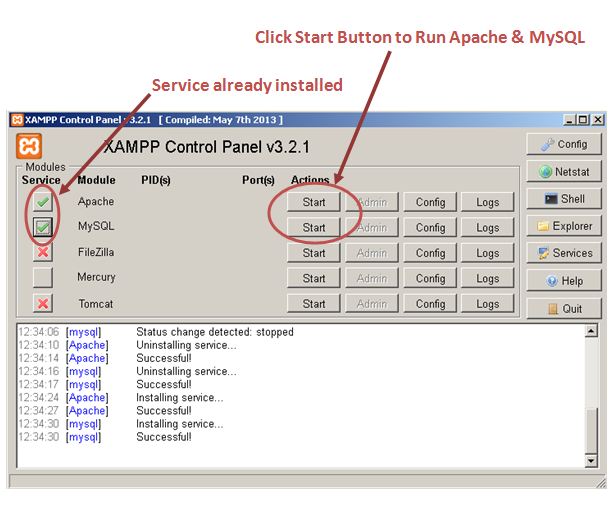Launch the Shell
Viewport: 616px width, 515px height.
(564, 198)
